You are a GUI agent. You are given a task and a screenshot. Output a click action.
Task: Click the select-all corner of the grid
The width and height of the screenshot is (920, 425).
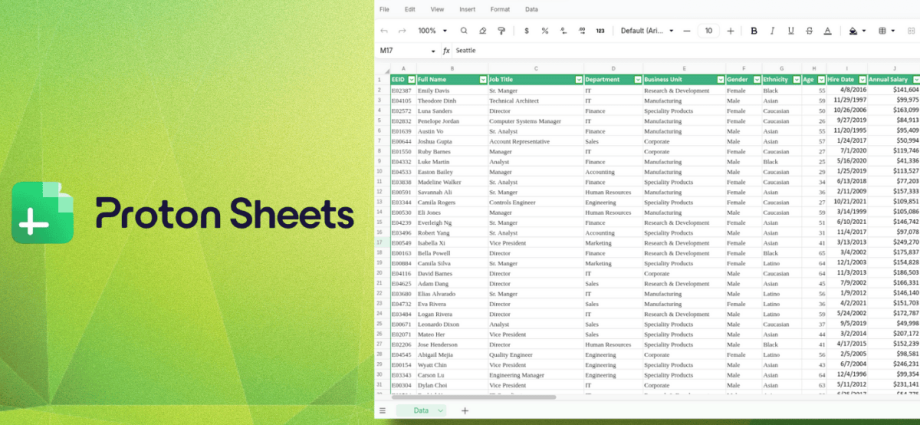click(x=386, y=69)
